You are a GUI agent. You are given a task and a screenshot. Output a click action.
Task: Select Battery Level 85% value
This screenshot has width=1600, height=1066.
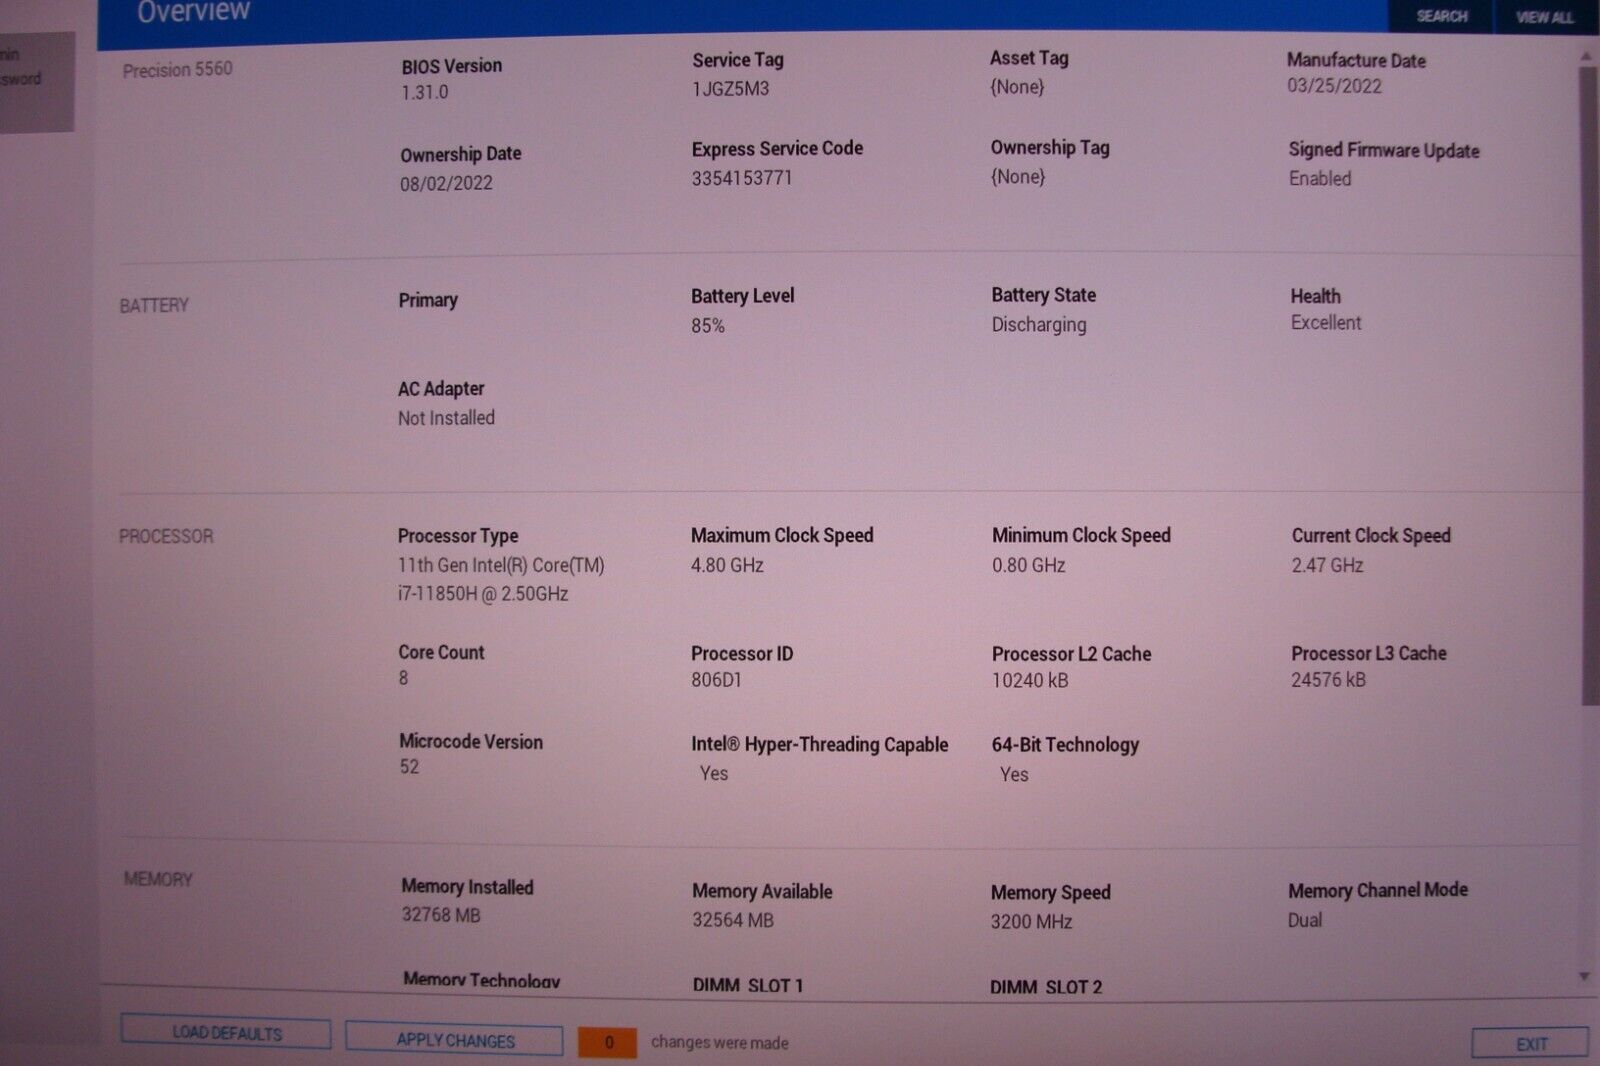point(708,326)
